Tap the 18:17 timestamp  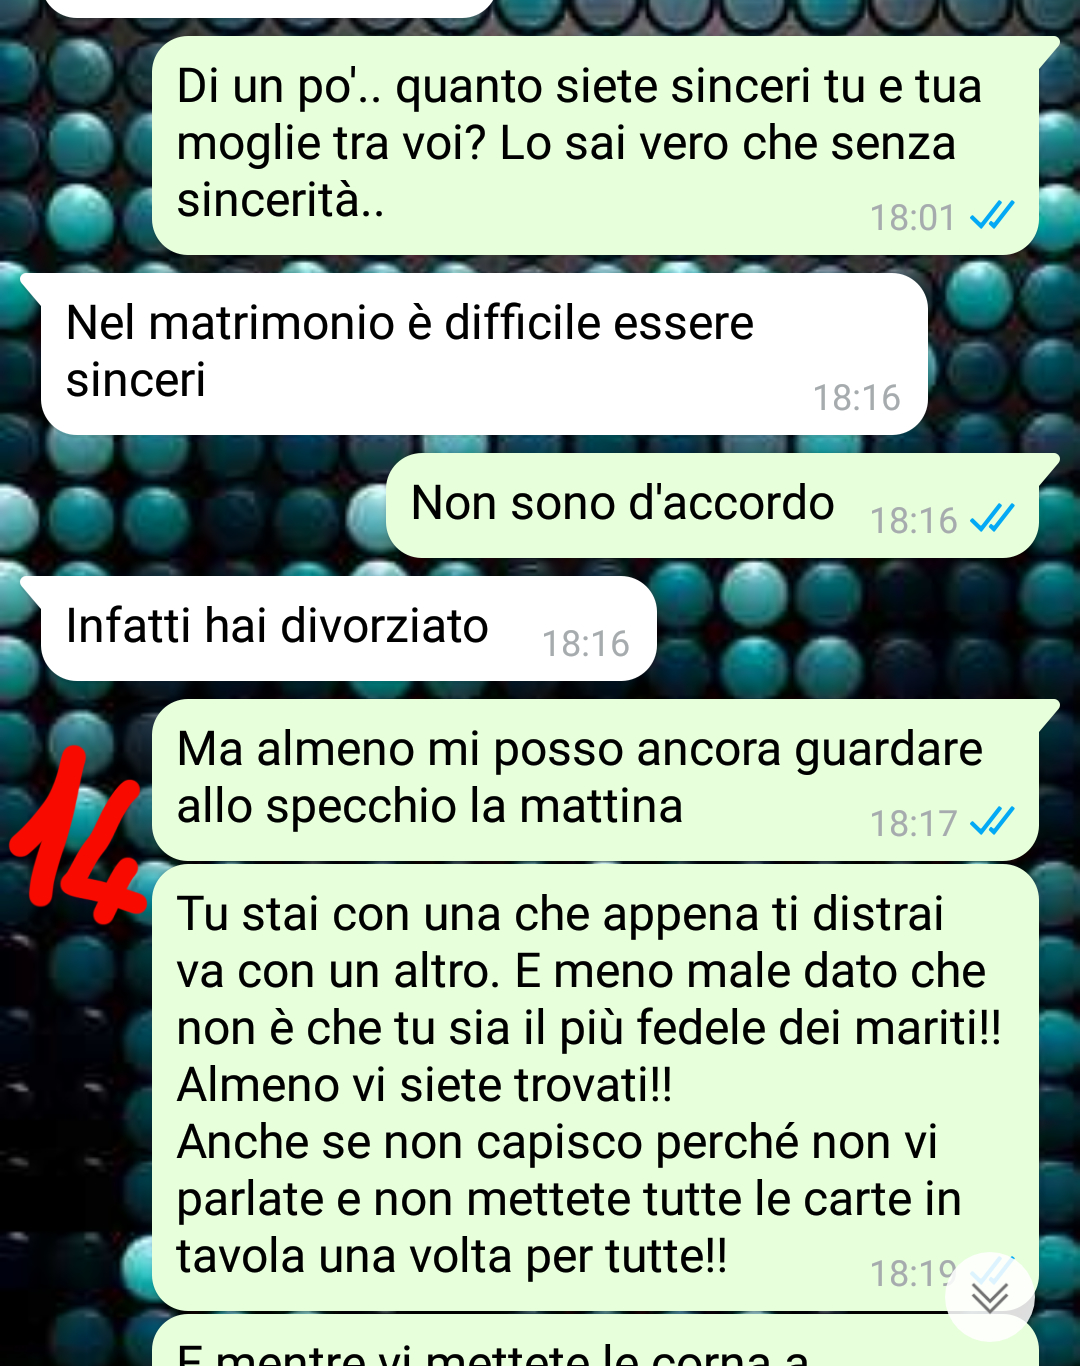913,824
